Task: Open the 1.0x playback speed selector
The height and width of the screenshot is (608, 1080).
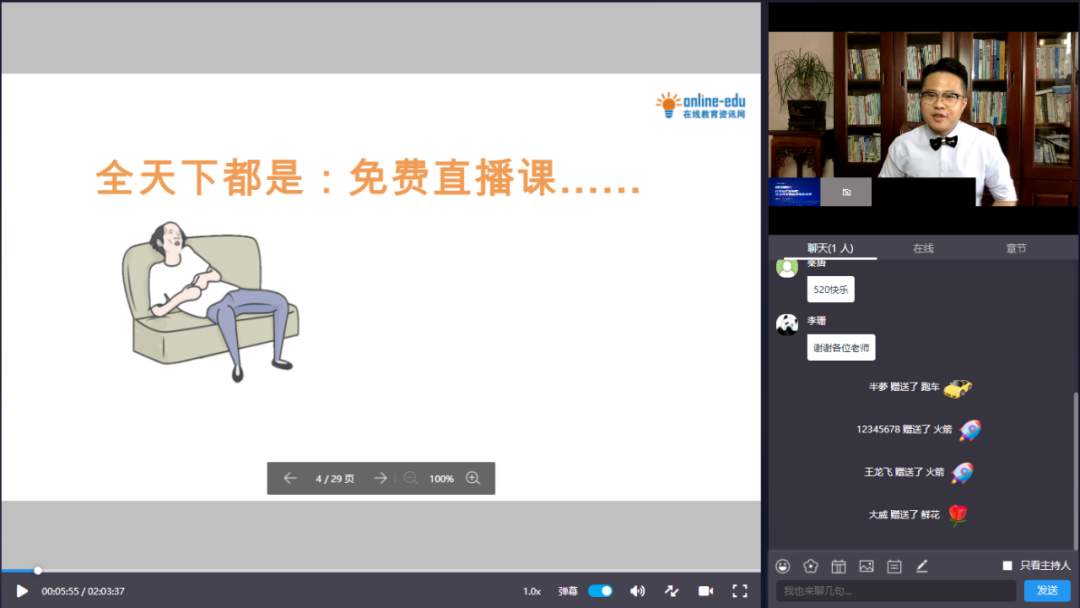Action: pos(532,591)
